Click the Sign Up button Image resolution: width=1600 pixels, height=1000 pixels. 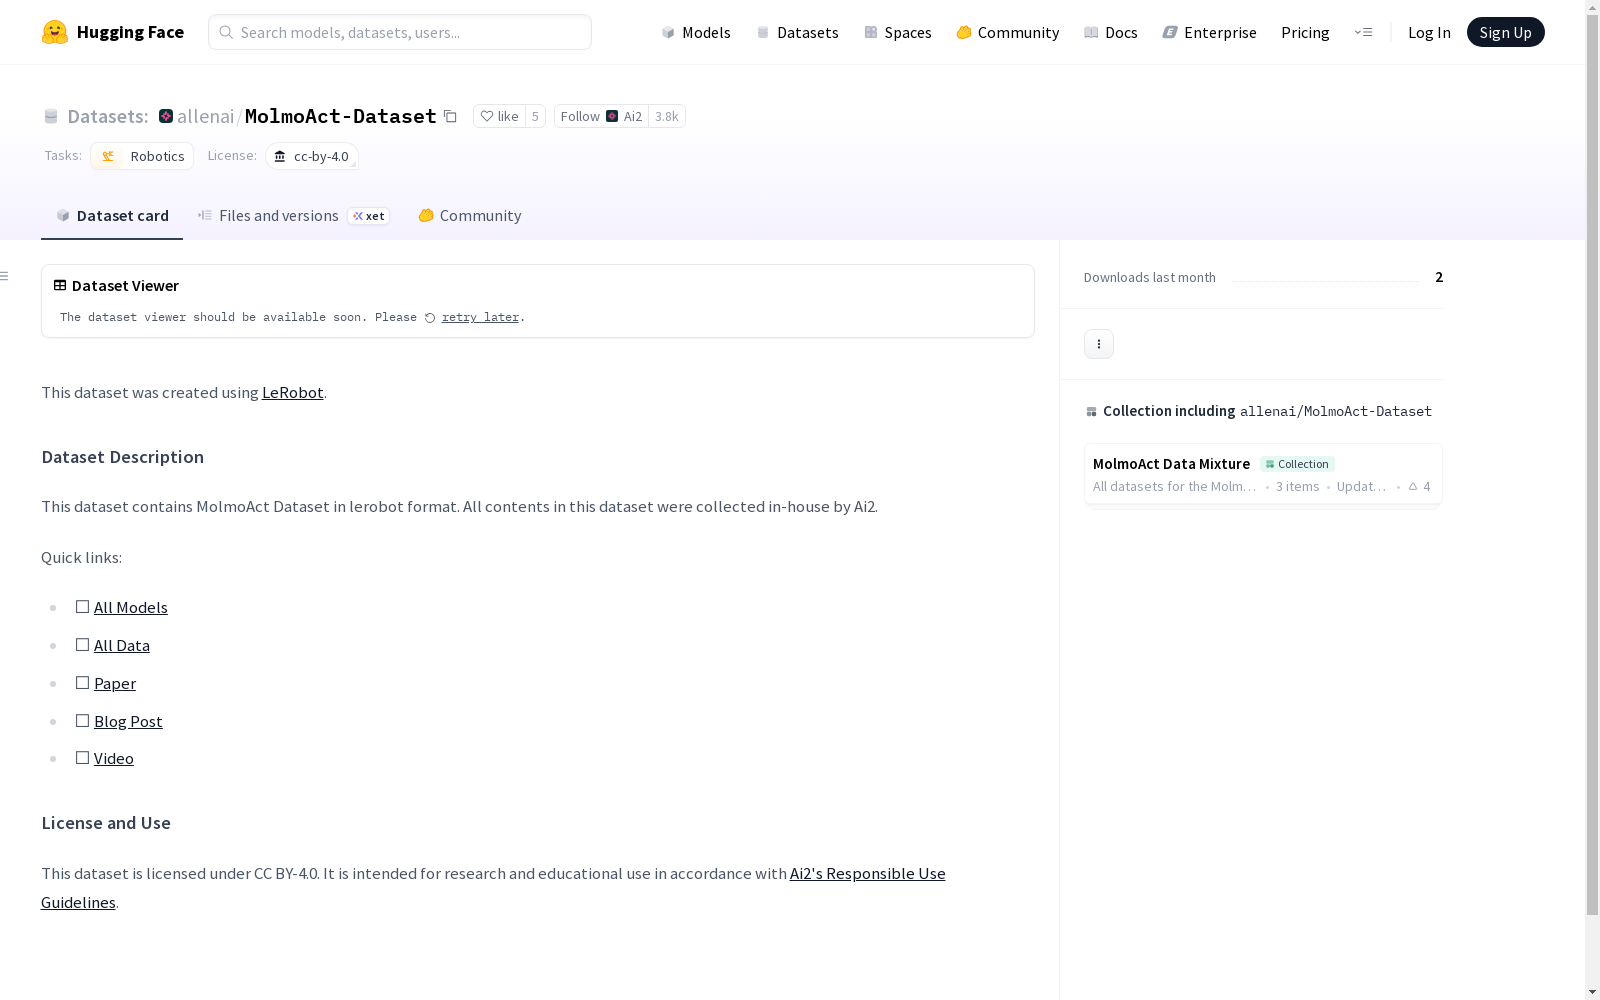(1505, 32)
